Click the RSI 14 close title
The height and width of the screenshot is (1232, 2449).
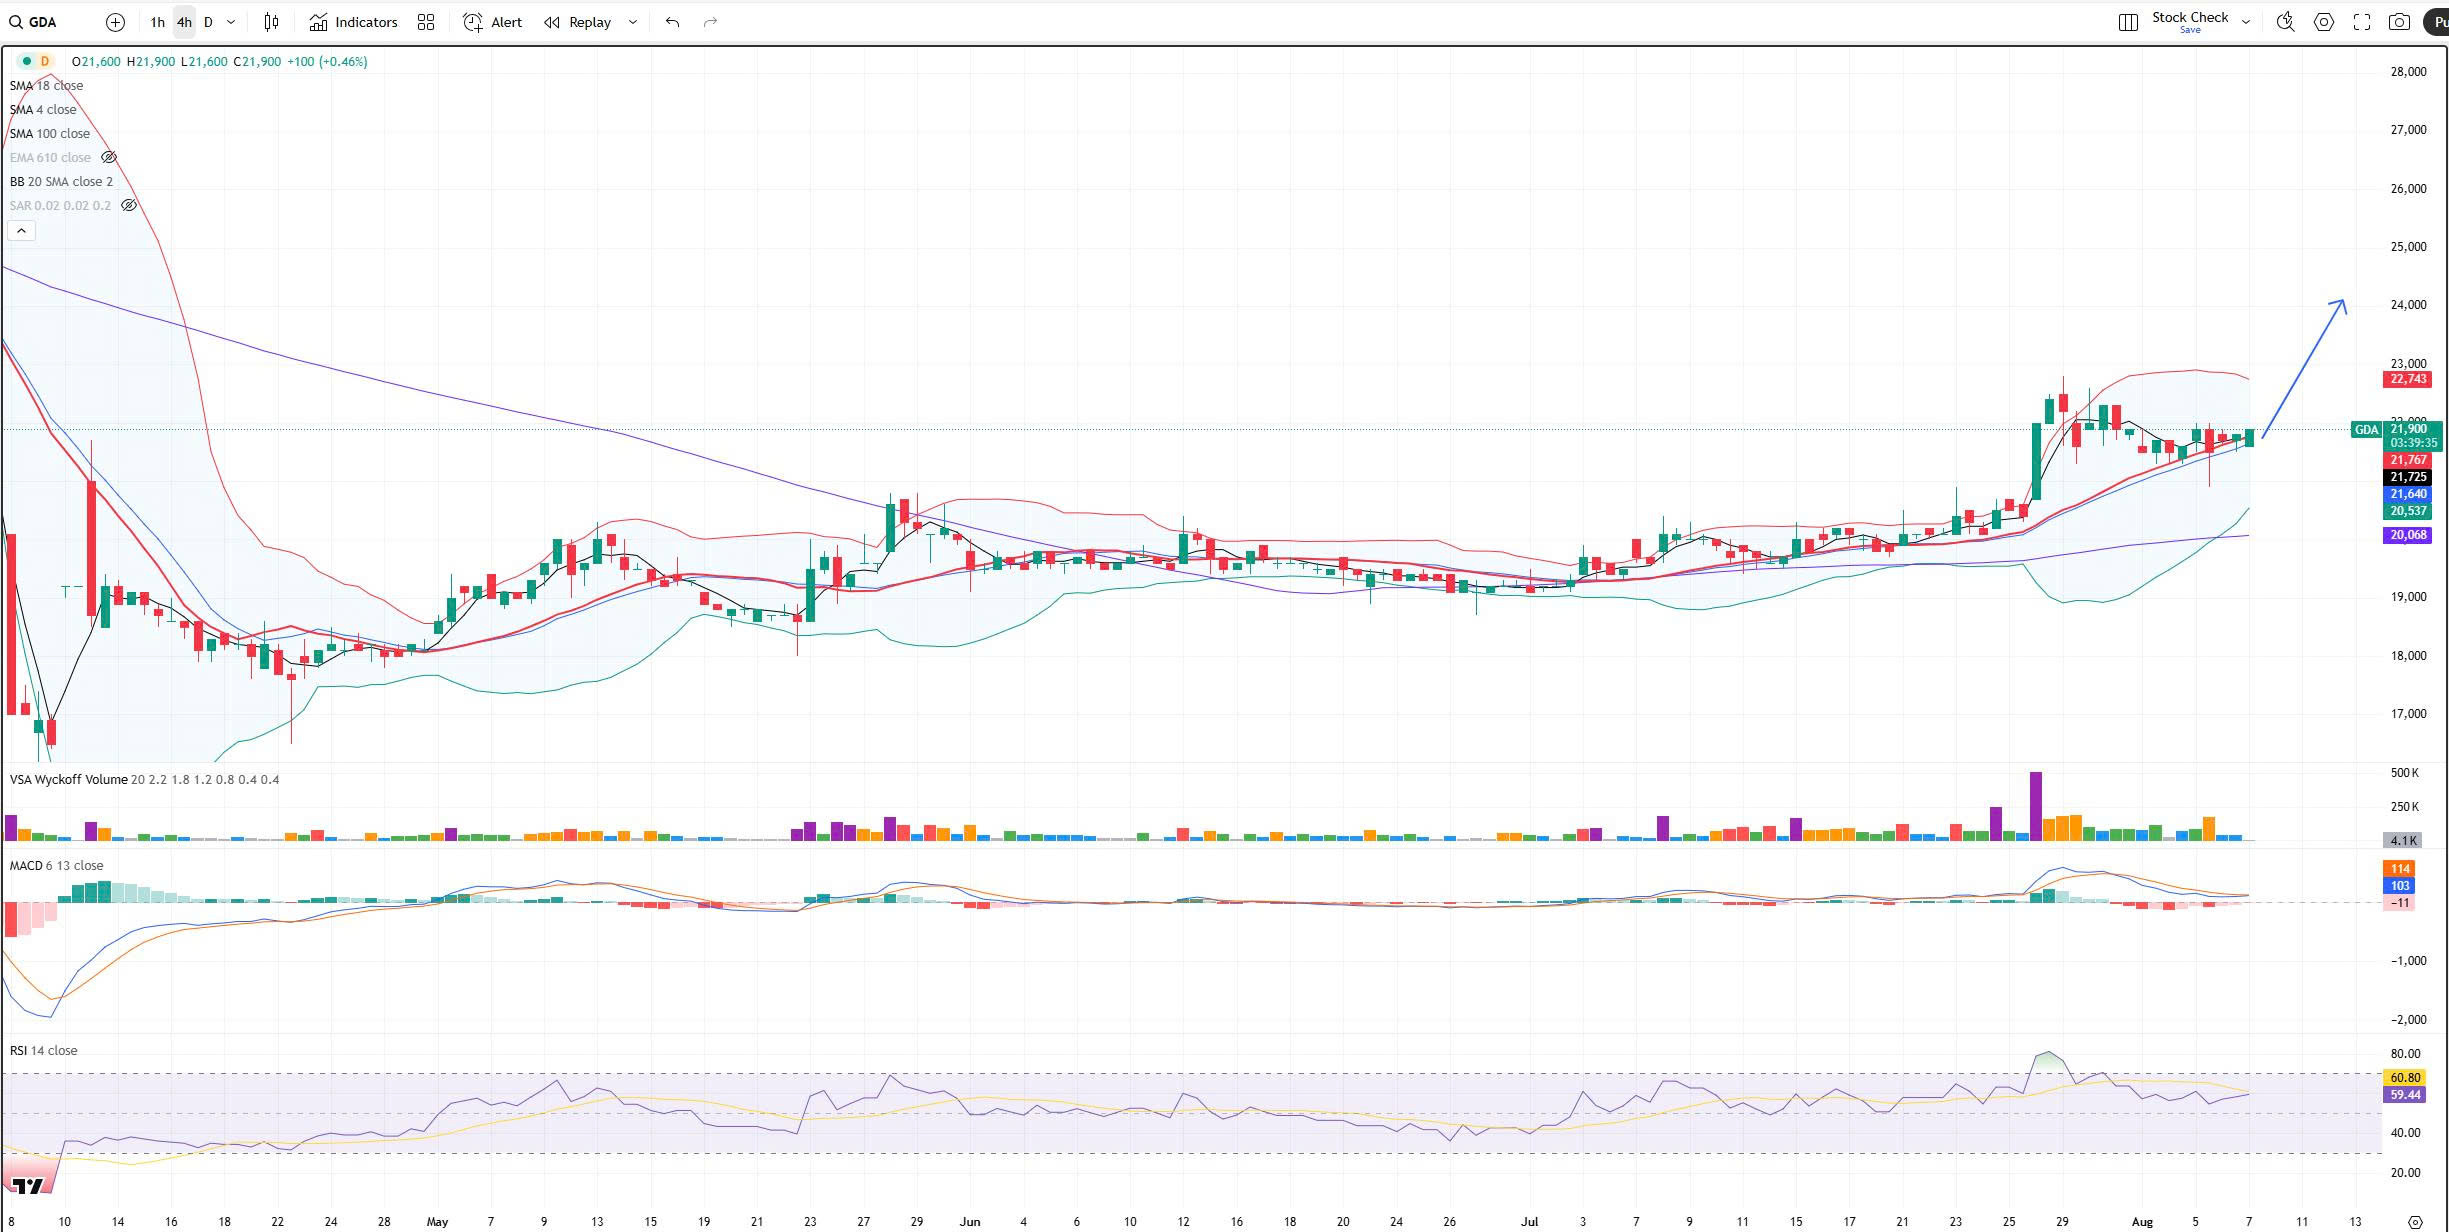pyautogui.click(x=43, y=1050)
